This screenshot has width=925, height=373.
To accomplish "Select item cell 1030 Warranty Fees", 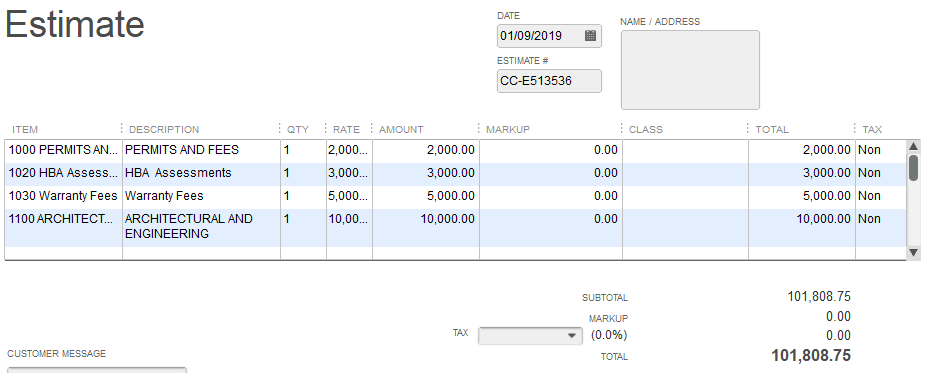I will pos(64,196).
